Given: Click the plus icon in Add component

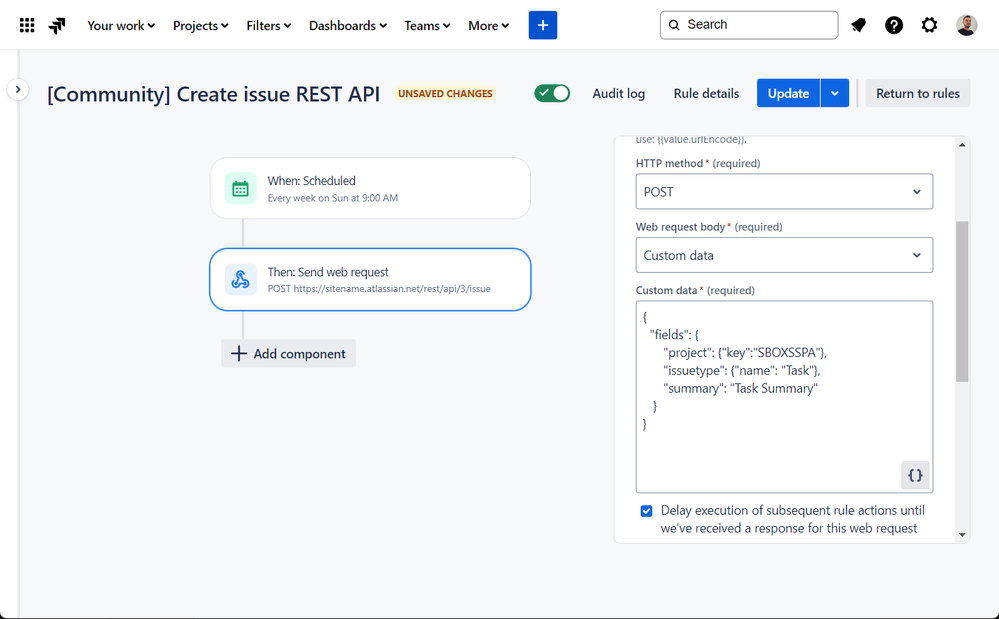Looking at the screenshot, I should pyautogui.click(x=238, y=353).
